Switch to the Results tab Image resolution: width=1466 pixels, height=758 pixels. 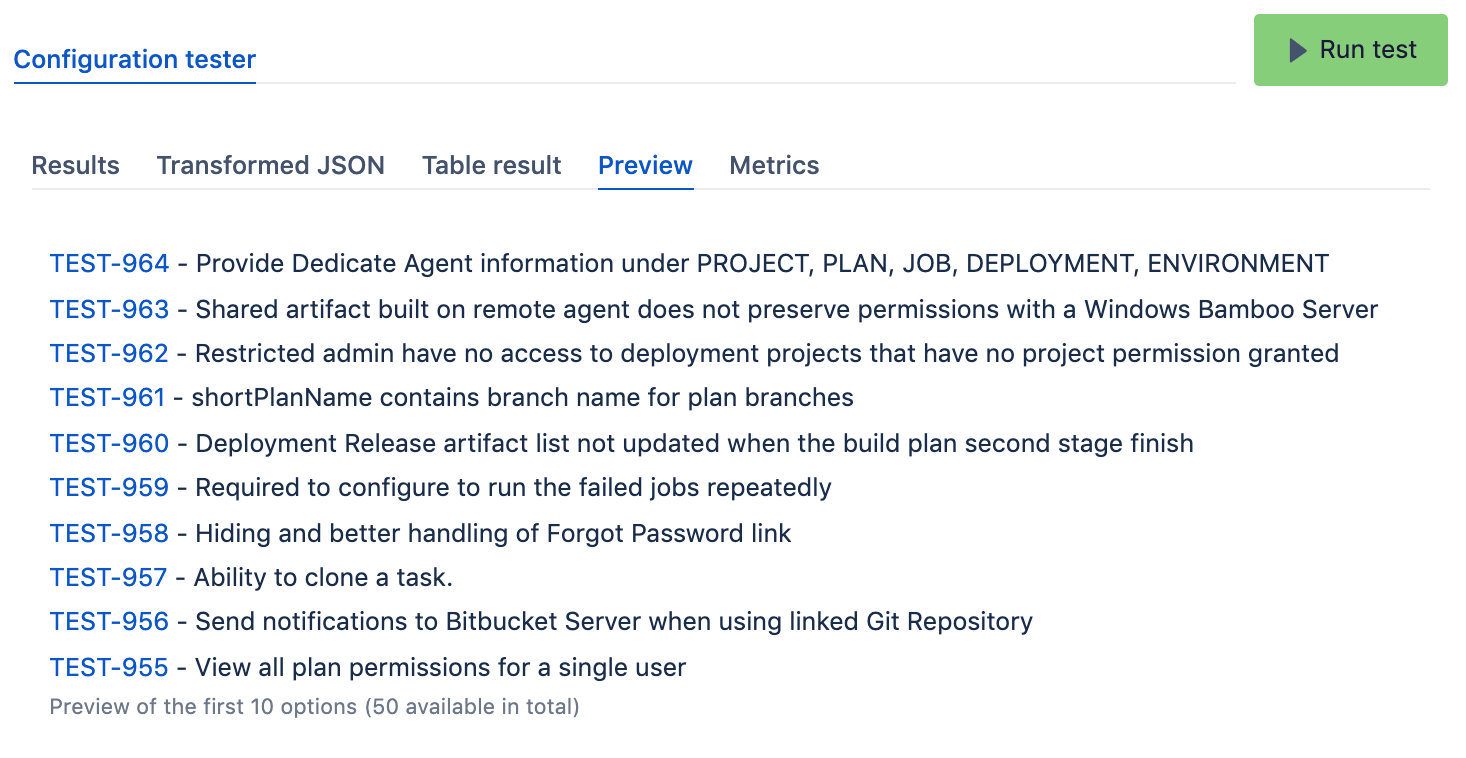coord(75,165)
